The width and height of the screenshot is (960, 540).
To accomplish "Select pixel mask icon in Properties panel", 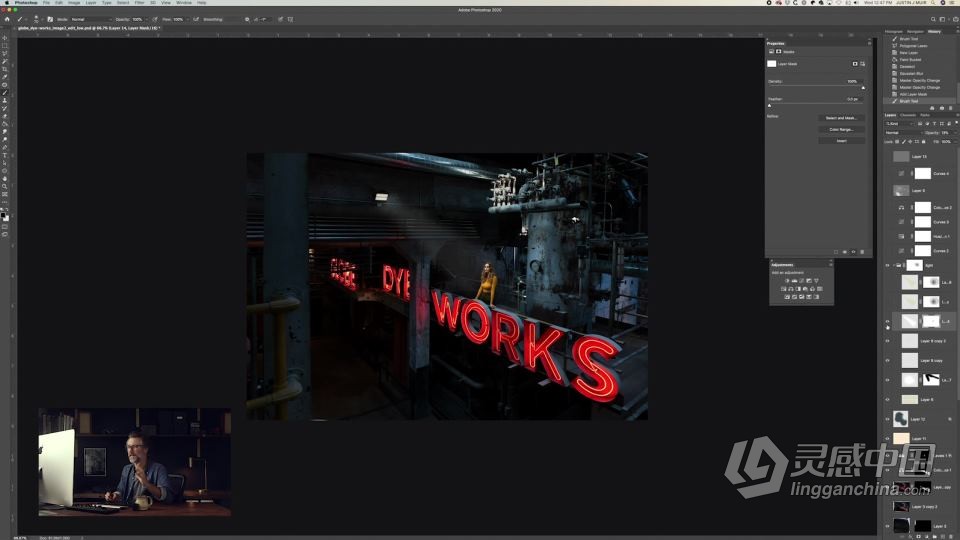I will click(x=855, y=64).
